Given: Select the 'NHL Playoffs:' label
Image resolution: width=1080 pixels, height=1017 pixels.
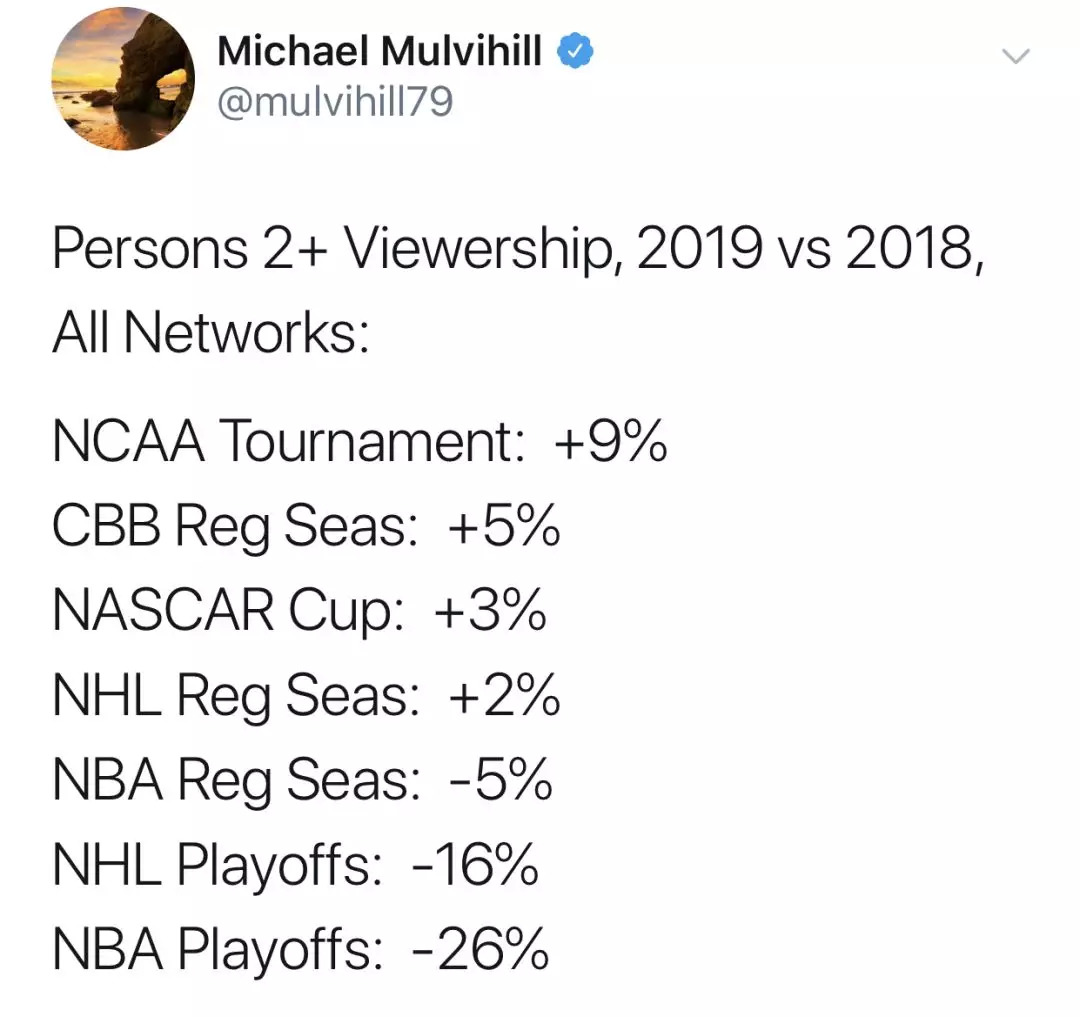Looking at the screenshot, I should click(x=217, y=866).
